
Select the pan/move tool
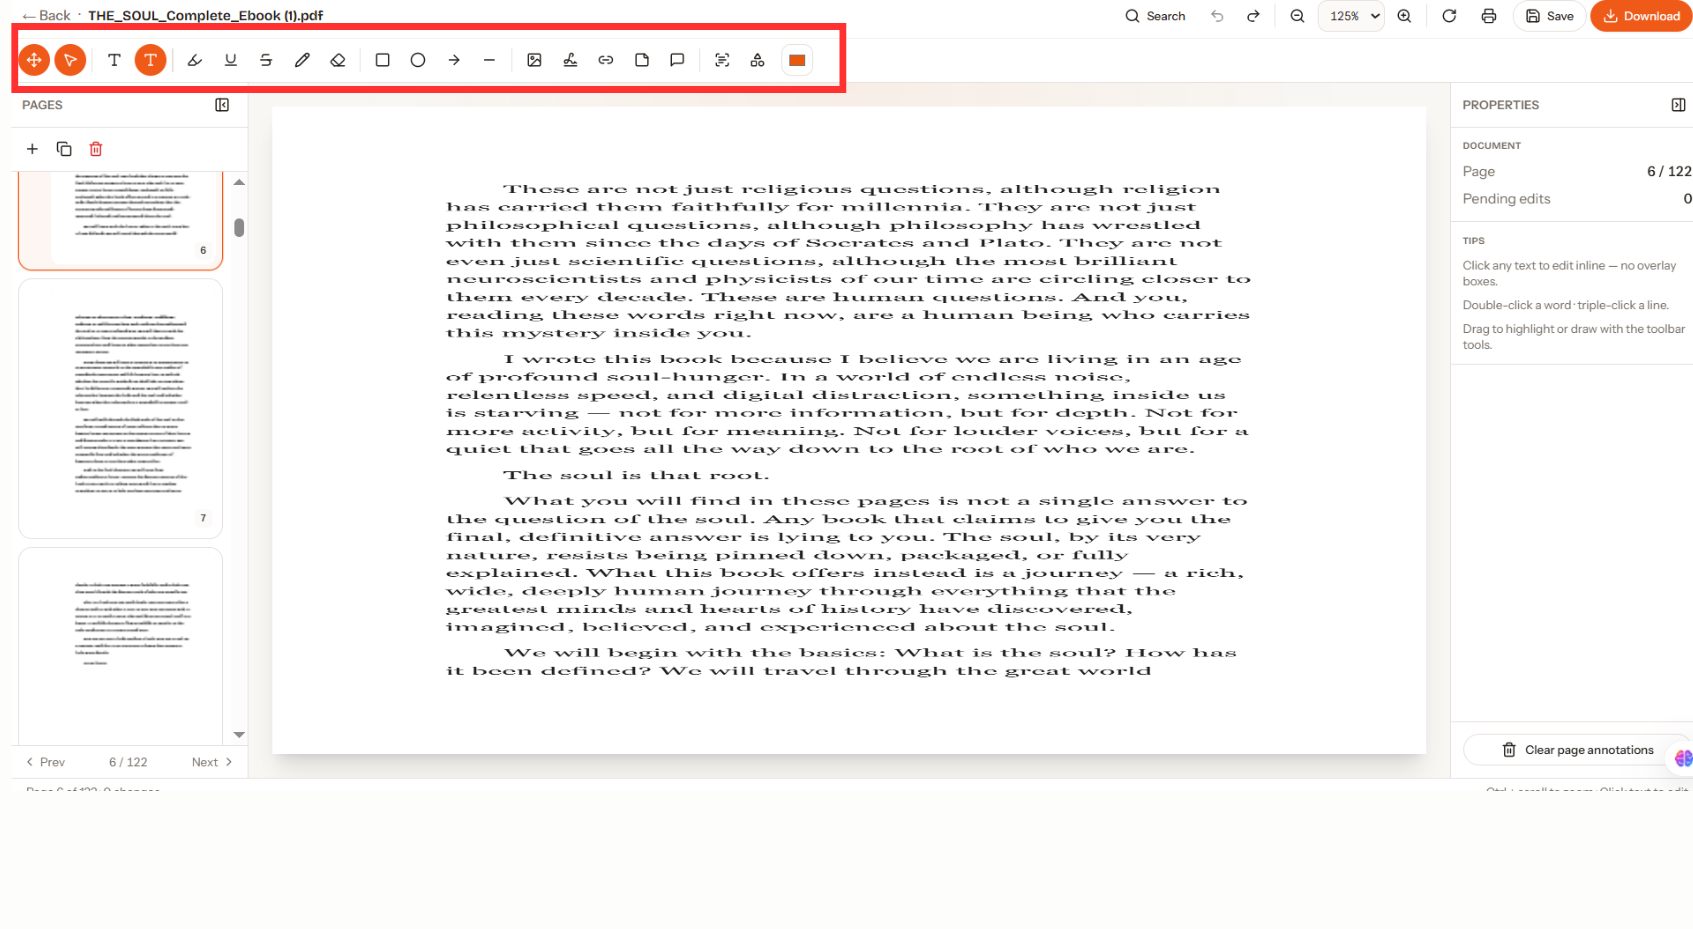pyautogui.click(x=34, y=60)
